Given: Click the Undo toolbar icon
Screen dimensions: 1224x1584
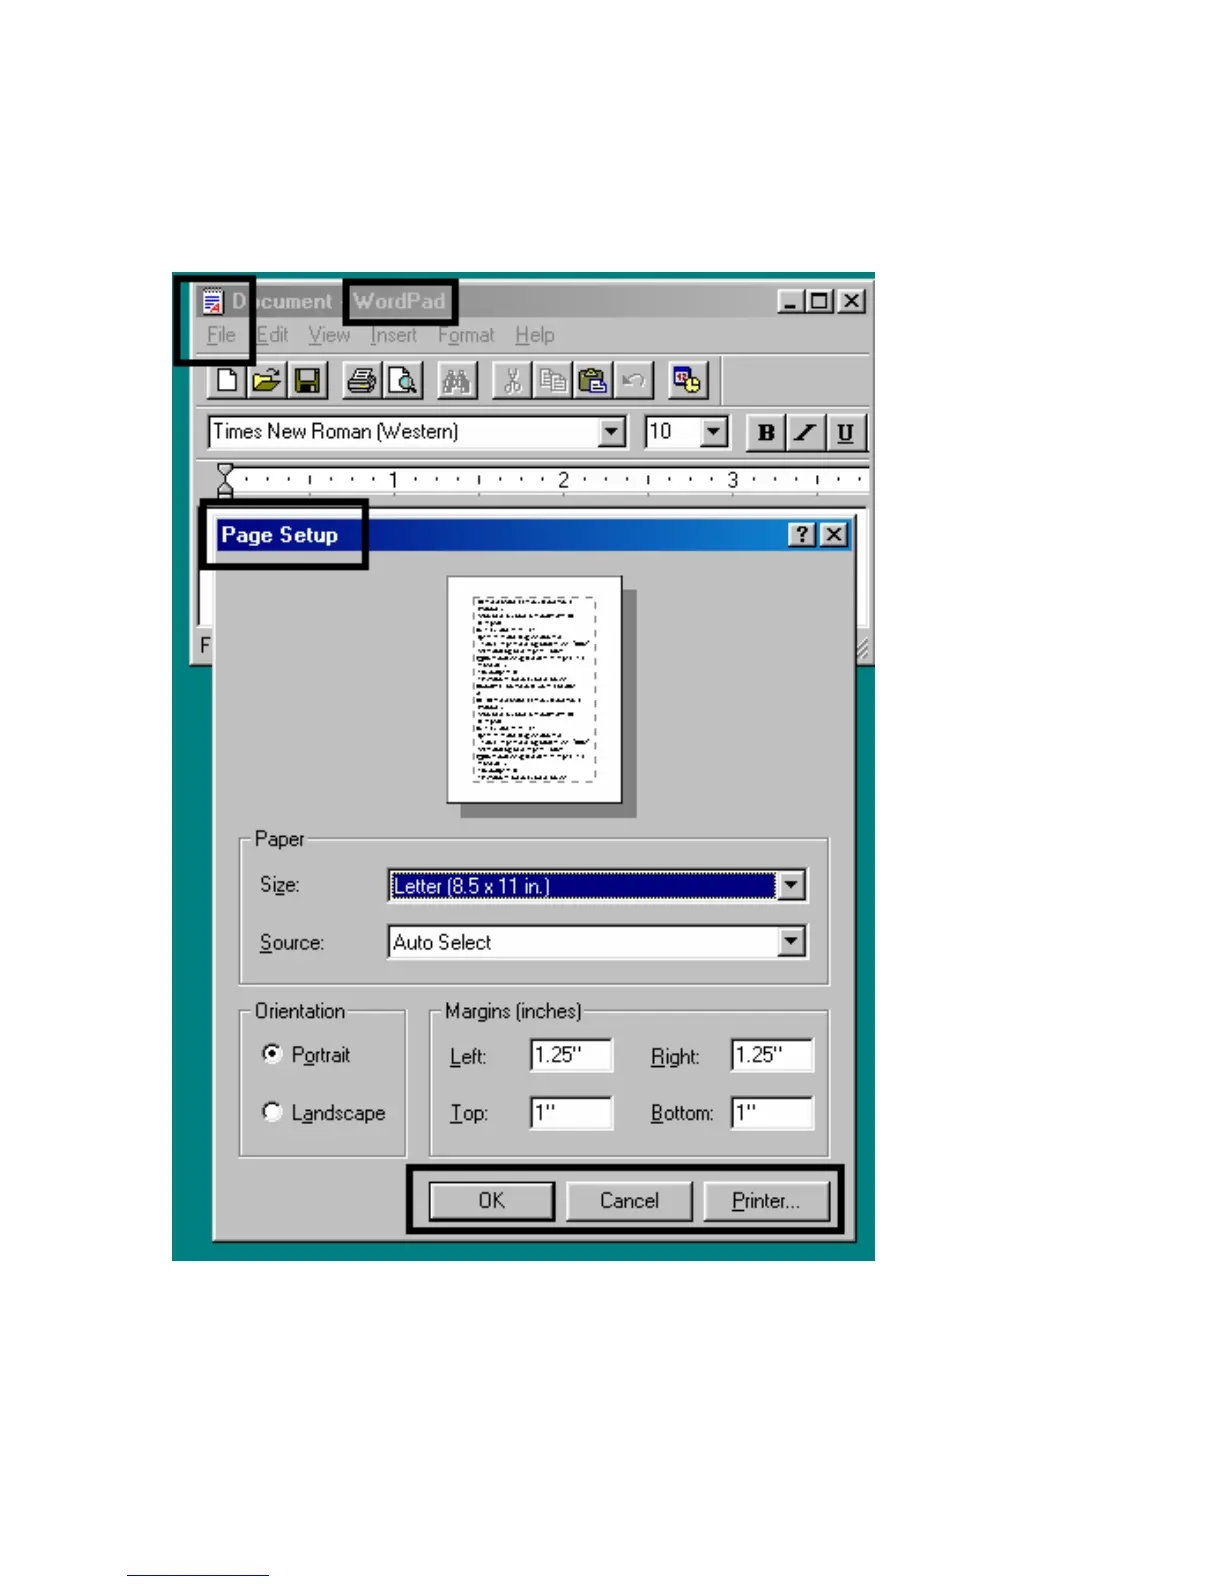Looking at the screenshot, I should click(633, 380).
